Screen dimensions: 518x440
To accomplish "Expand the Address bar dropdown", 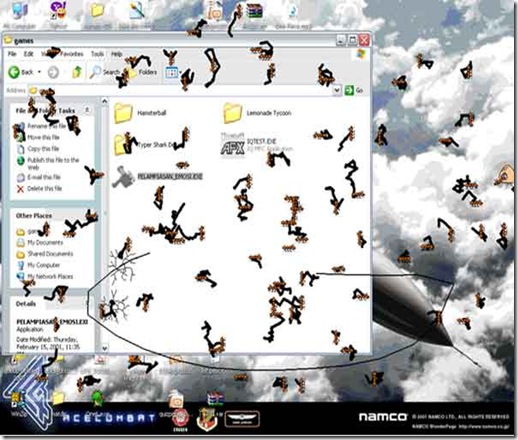I will coord(337,90).
